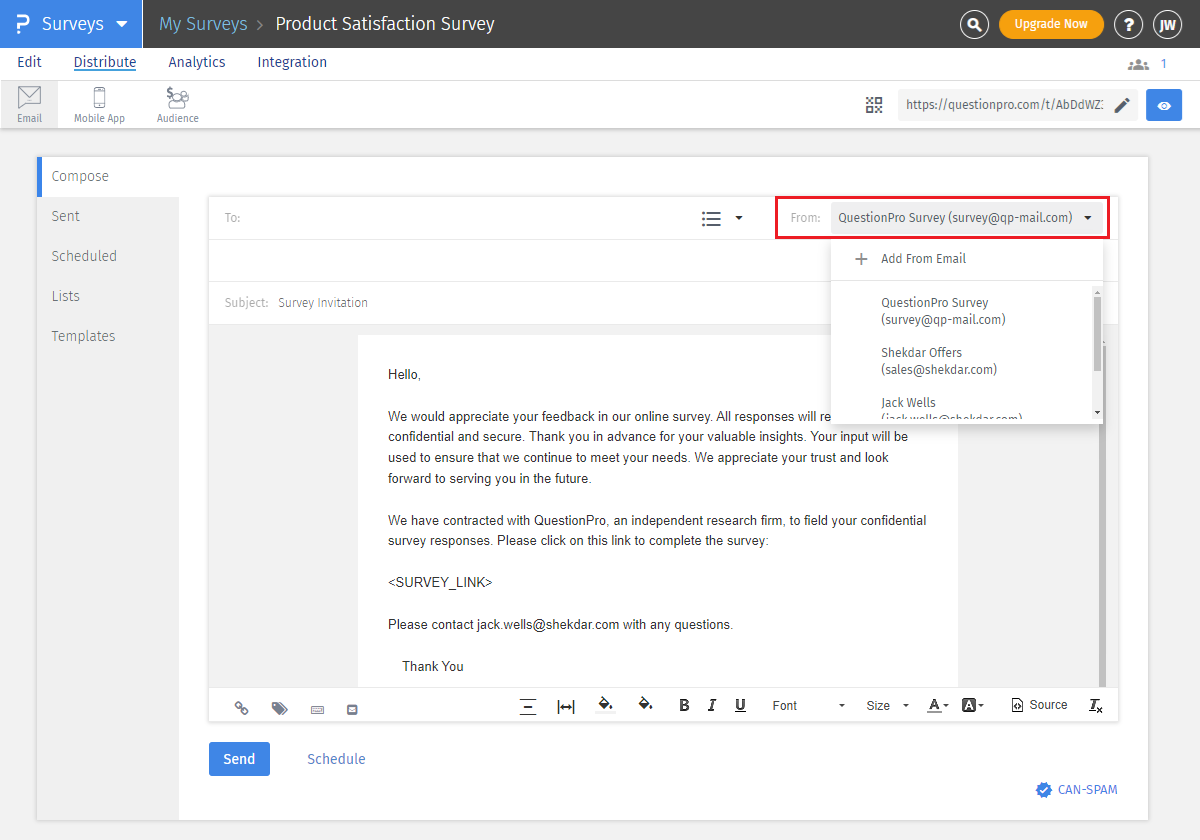Image resolution: width=1200 pixels, height=840 pixels.
Task: Switch to the Analytics tab
Action: pos(196,62)
